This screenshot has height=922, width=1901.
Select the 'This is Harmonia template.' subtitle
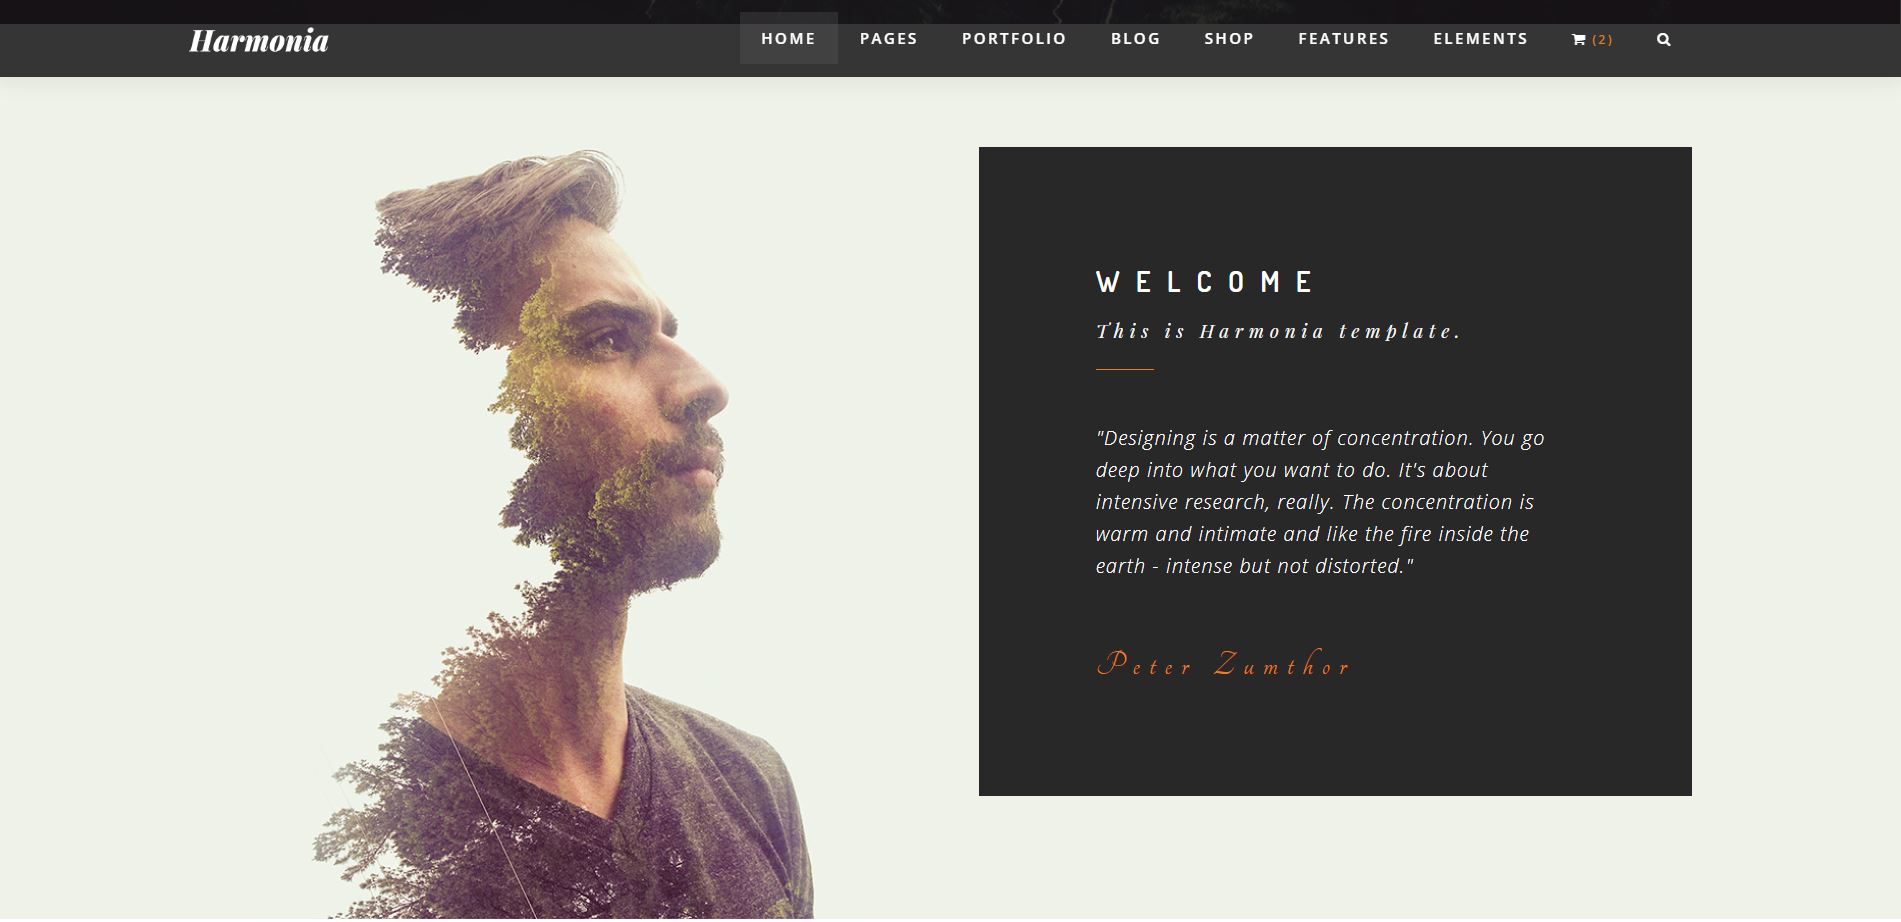pyautogui.click(x=1279, y=331)
